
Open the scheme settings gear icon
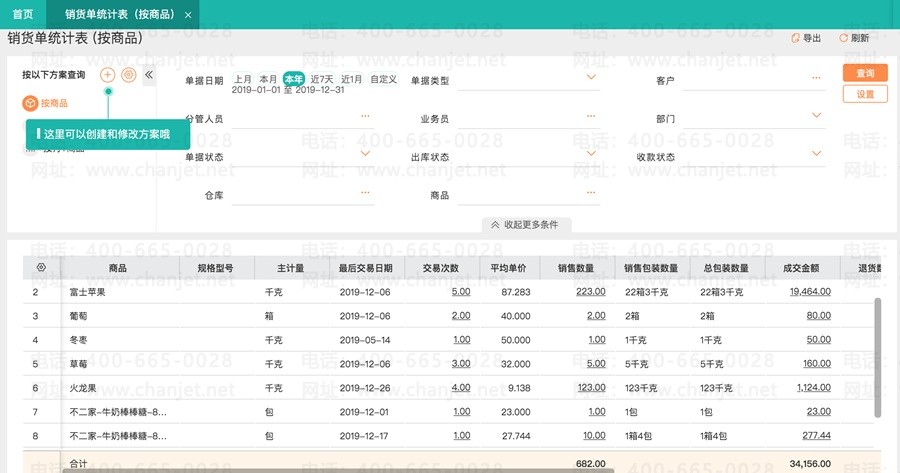(x=128, y=75)
